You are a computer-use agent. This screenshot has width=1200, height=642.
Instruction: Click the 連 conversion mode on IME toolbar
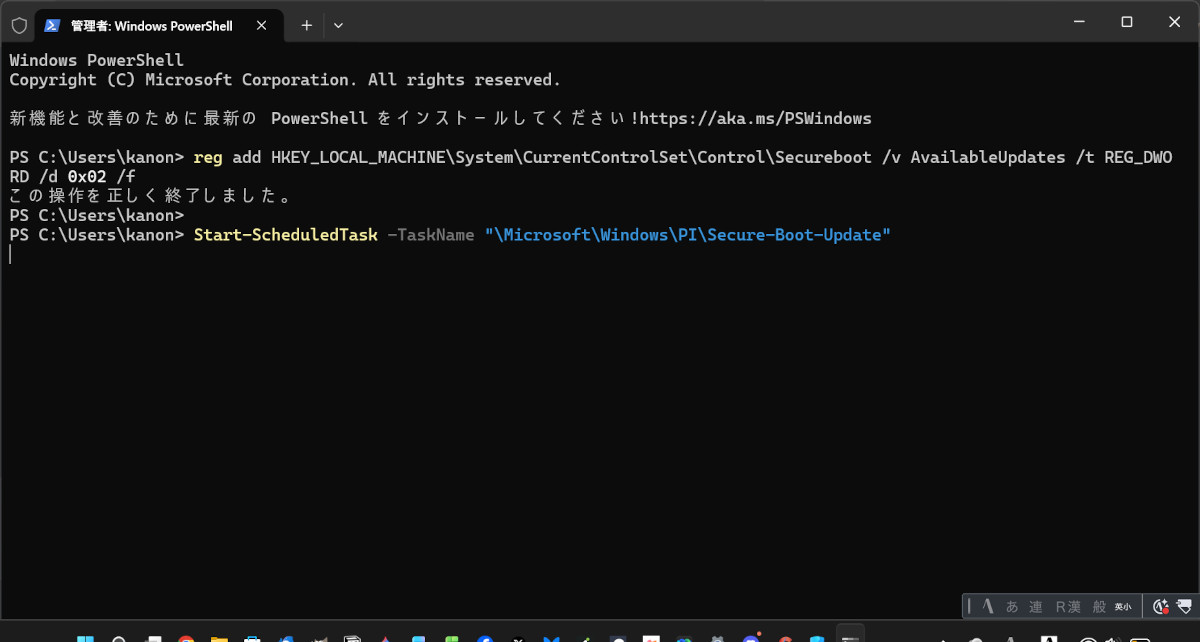[1036, 606]
